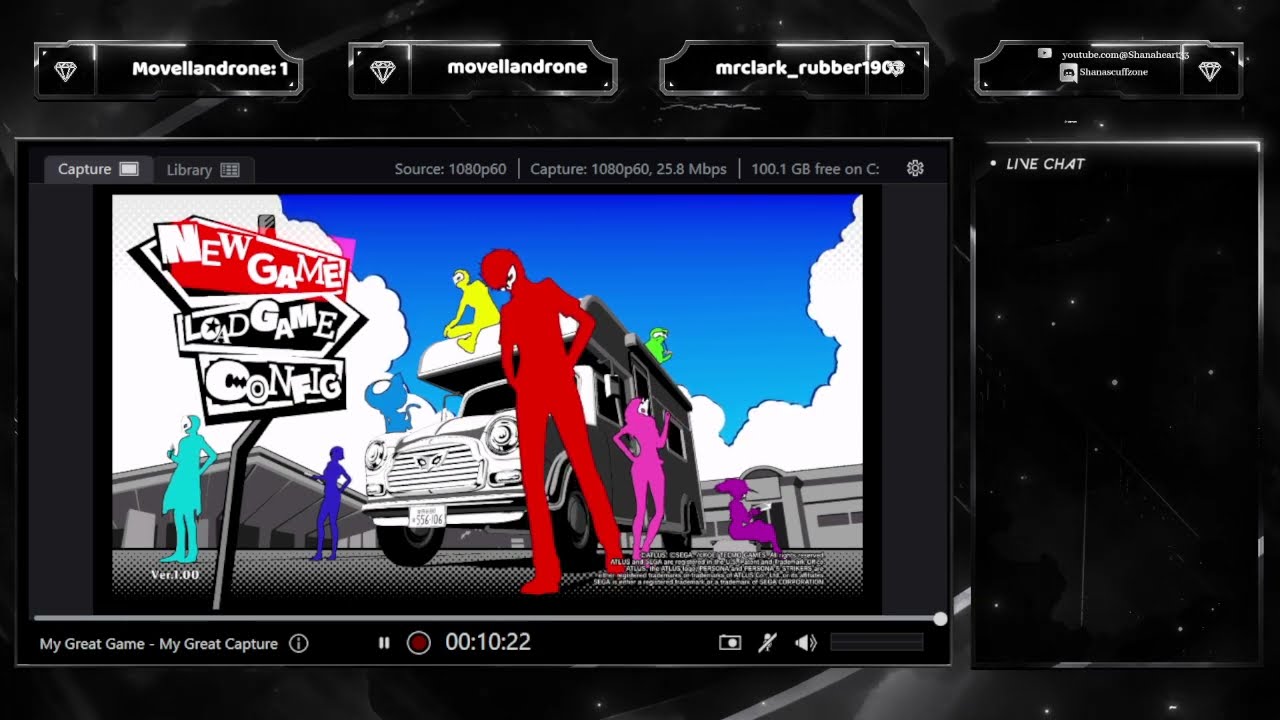Click the yellow character sitting on the van
1280x720 pixels.
[470, 310]
